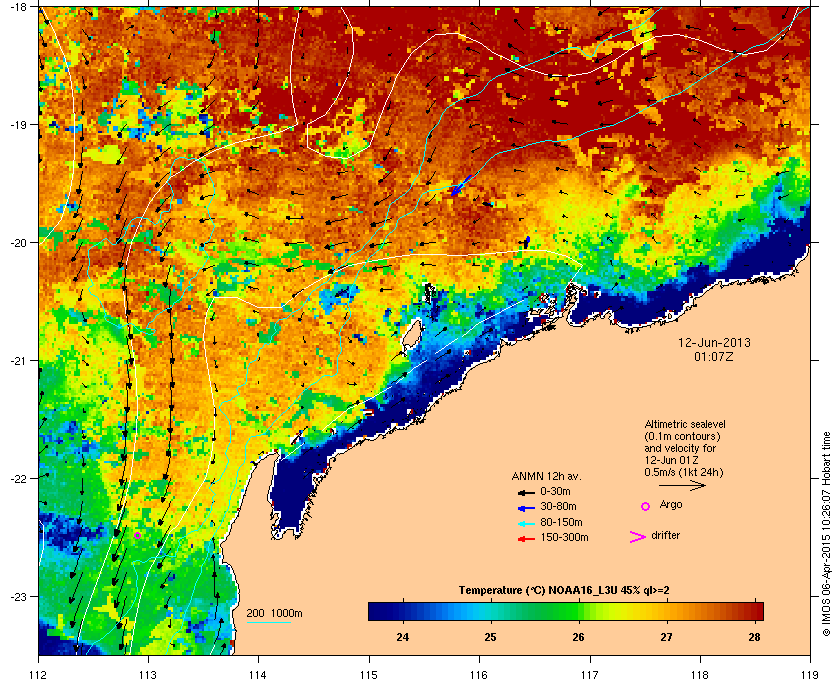Click the Temperature NOAA16_L3U colorbar title
Image resolution: width=840 pixels, height=680 pixels.
coord(564,590)
